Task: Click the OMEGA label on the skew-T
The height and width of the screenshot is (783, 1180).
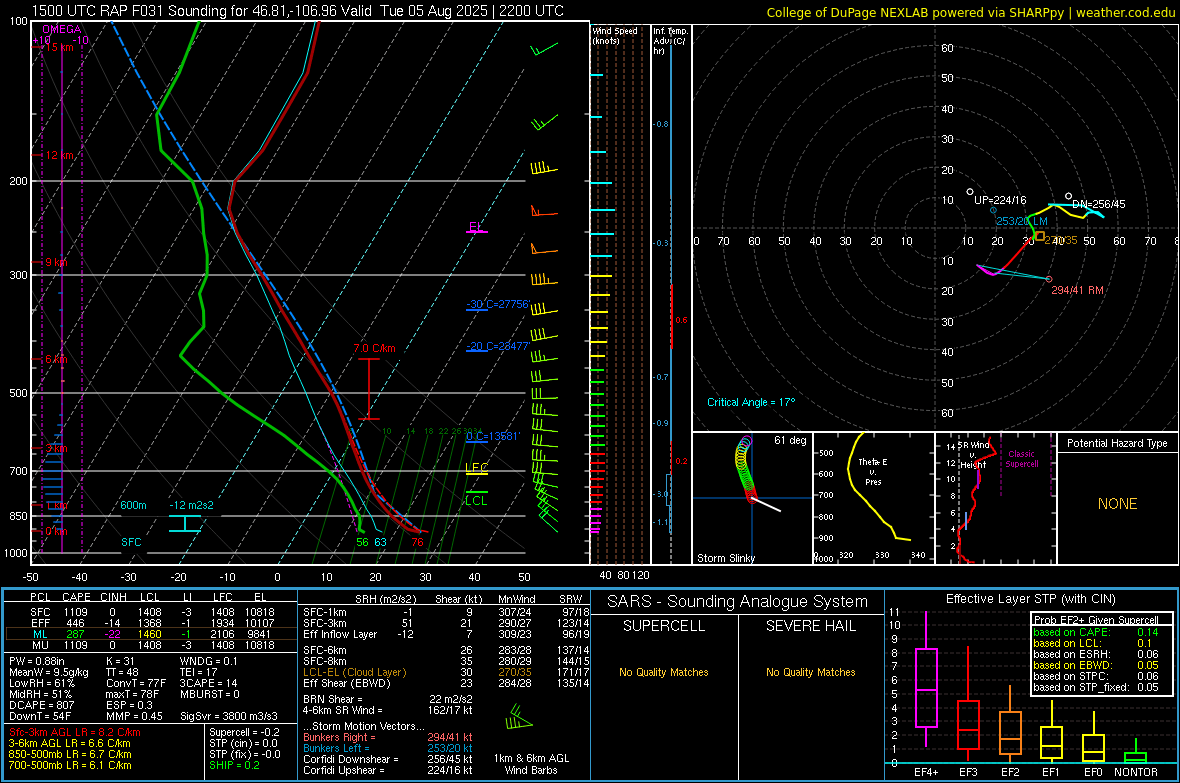Action: coord(62,29)
